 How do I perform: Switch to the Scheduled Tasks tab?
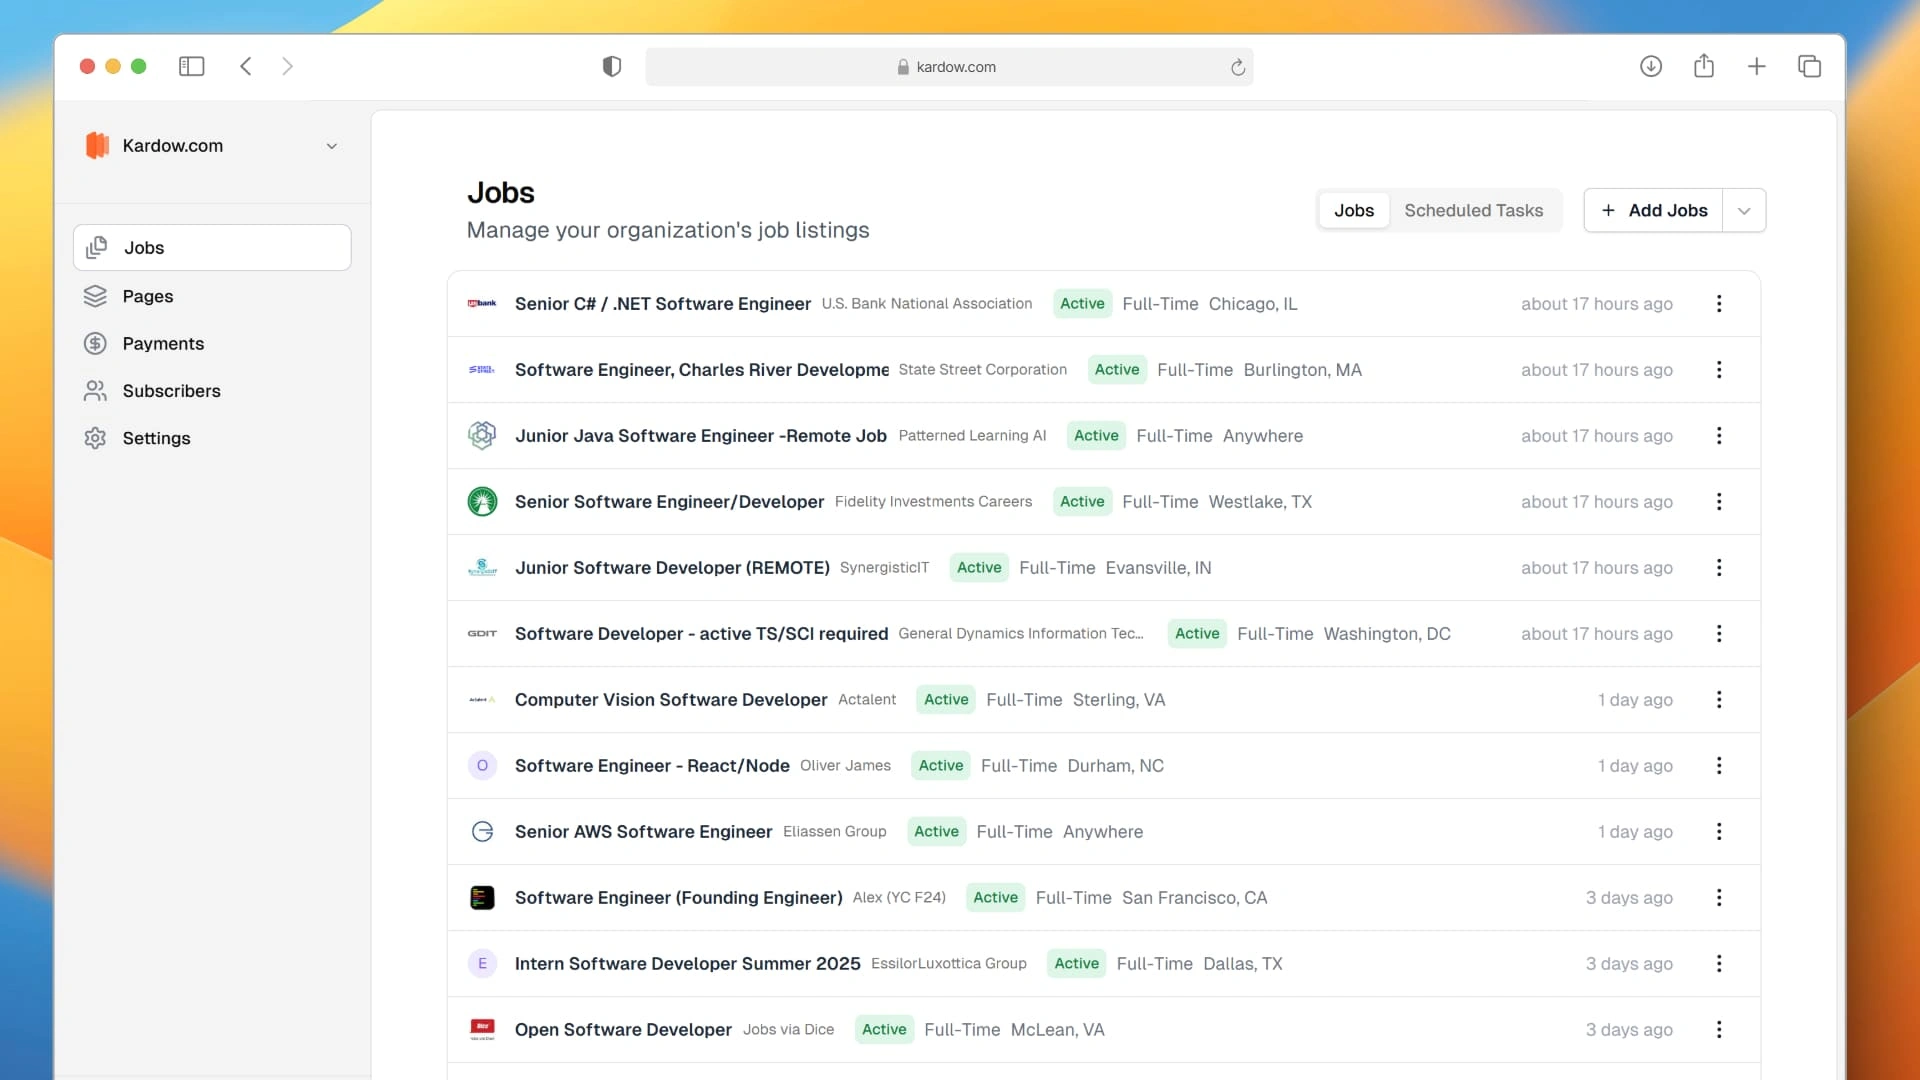(x=1473, y=211)
